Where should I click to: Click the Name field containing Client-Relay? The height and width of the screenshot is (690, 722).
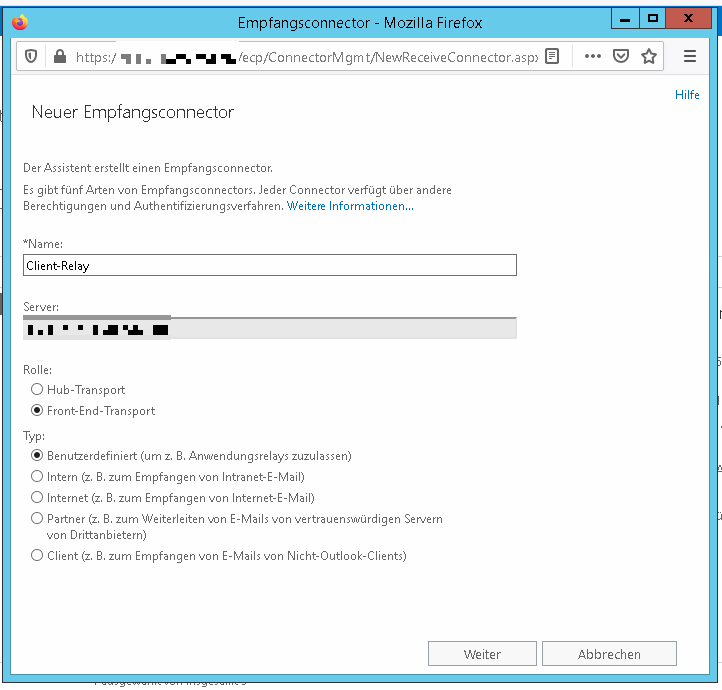pyautogui.click(x=269, y=265)
